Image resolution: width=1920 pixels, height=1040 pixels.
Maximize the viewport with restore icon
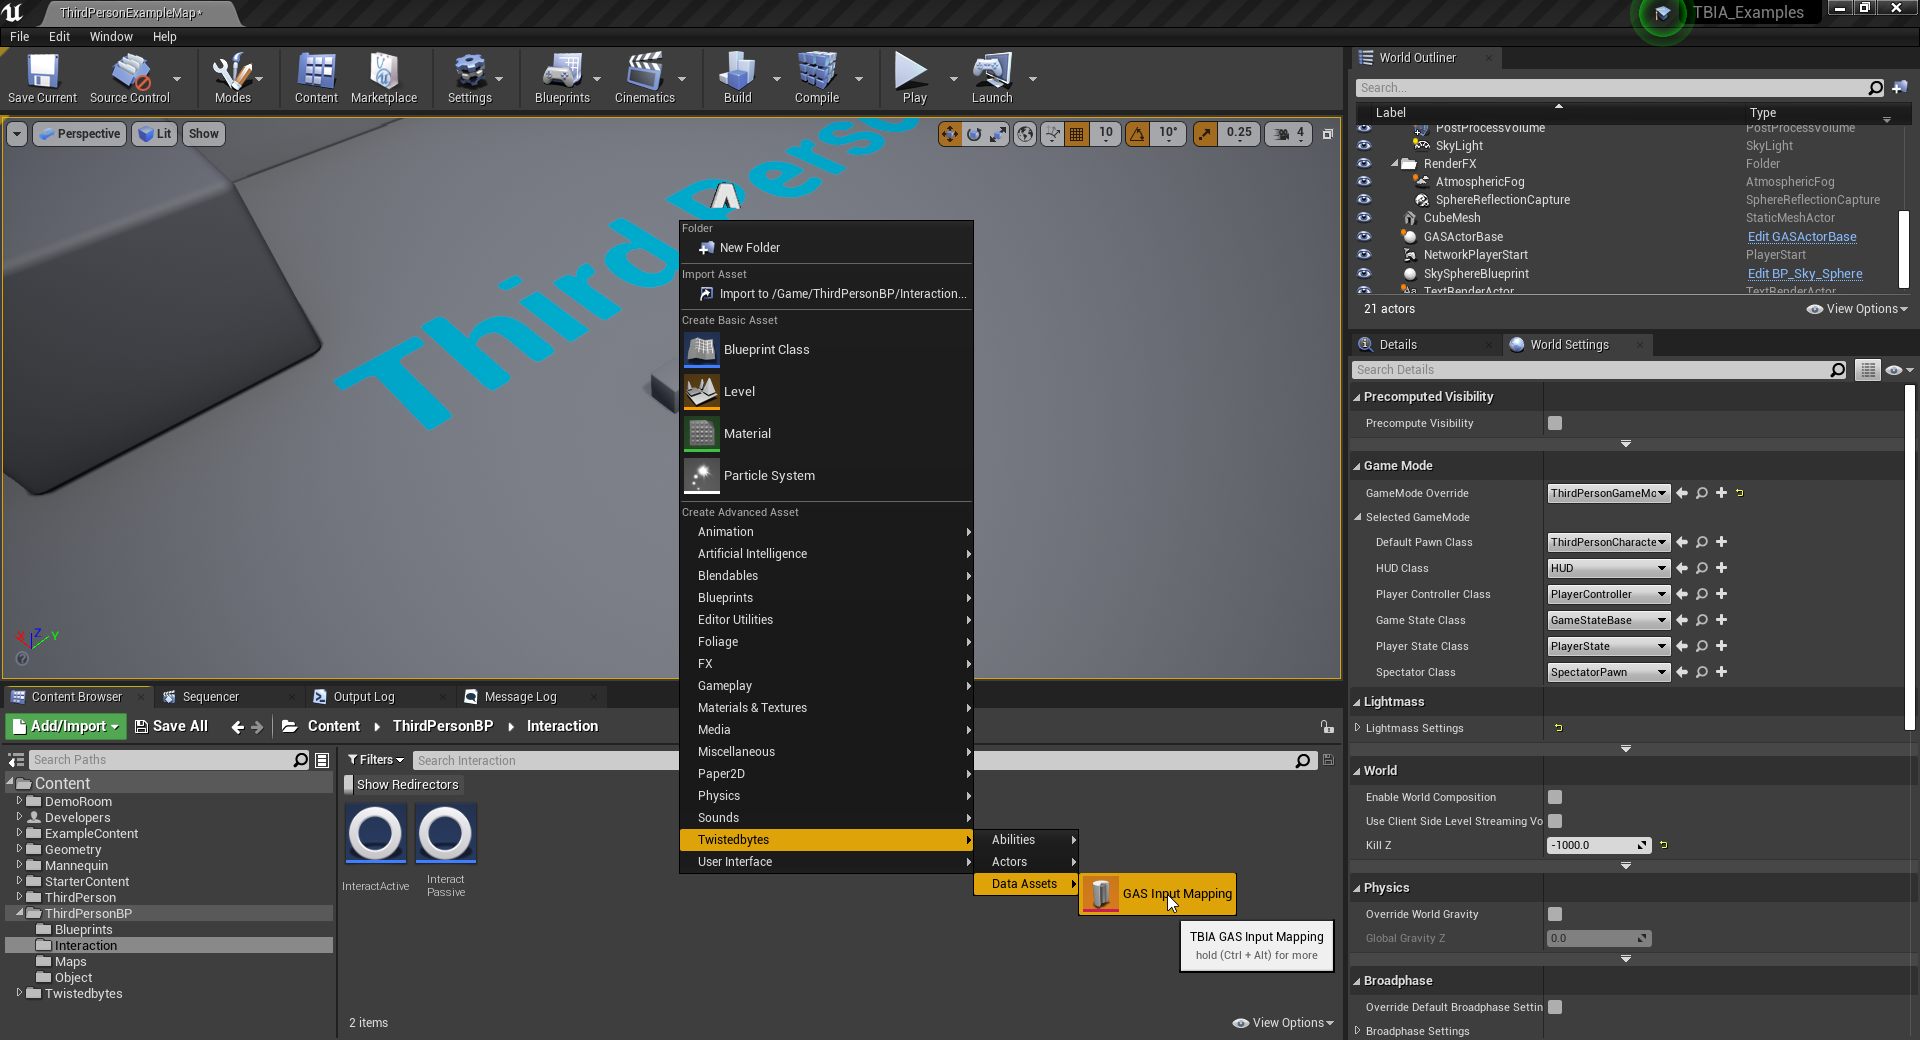click(1328, 134)
